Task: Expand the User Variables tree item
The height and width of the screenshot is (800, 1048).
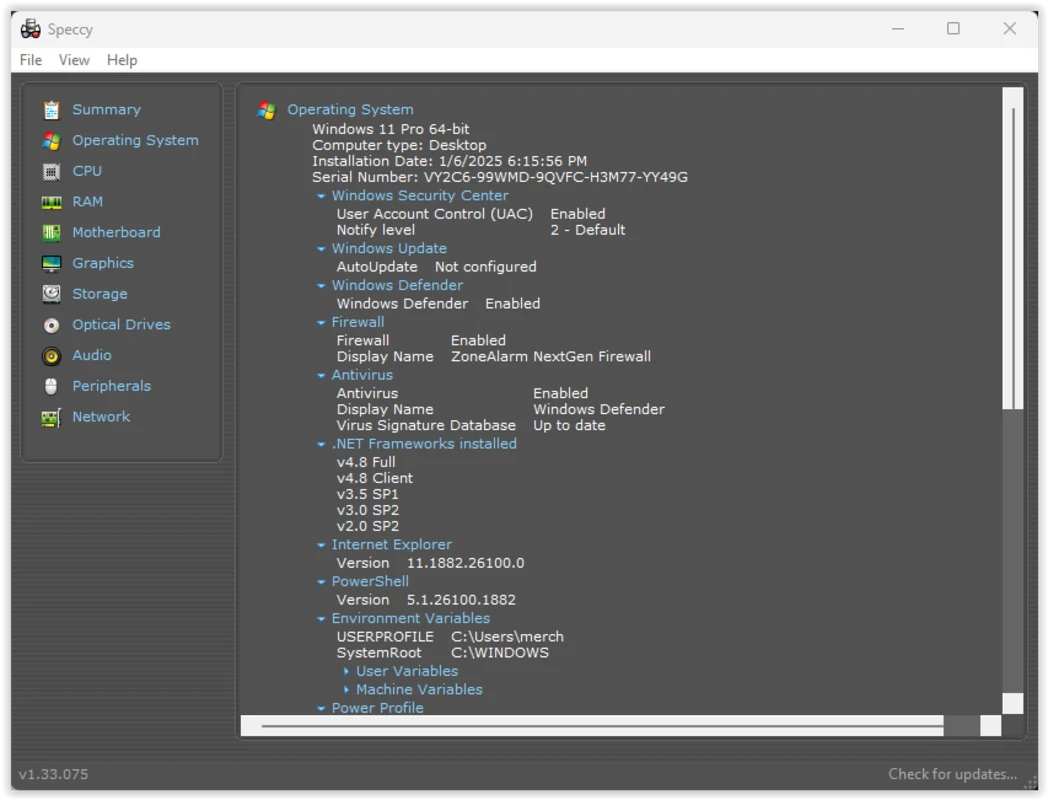Action: (x=346, y=671)
